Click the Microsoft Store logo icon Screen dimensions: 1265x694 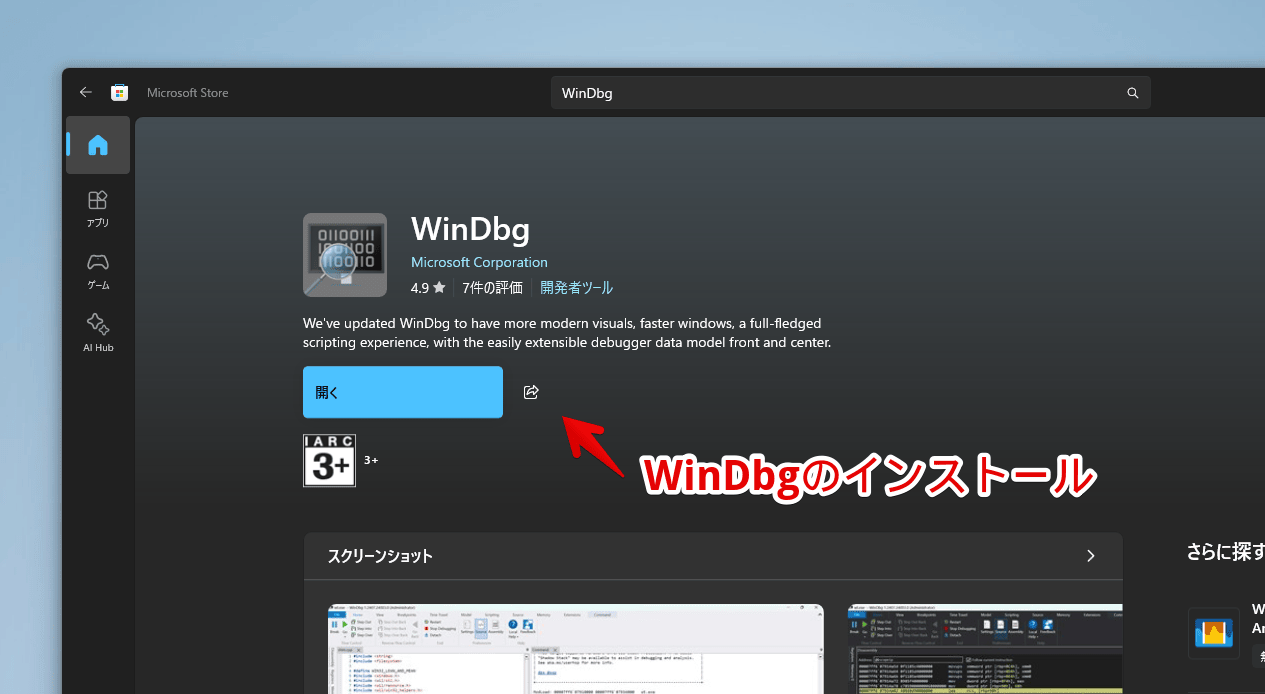119,92
